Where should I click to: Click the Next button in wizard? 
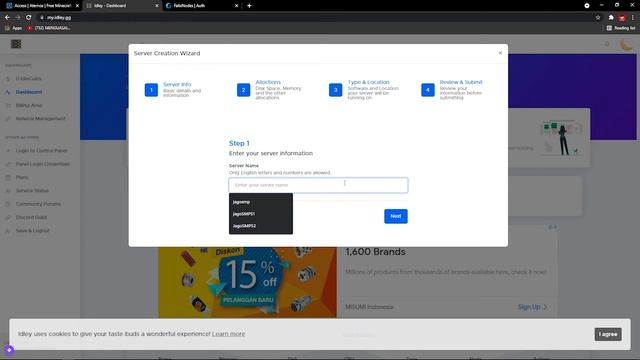(396, 216)
